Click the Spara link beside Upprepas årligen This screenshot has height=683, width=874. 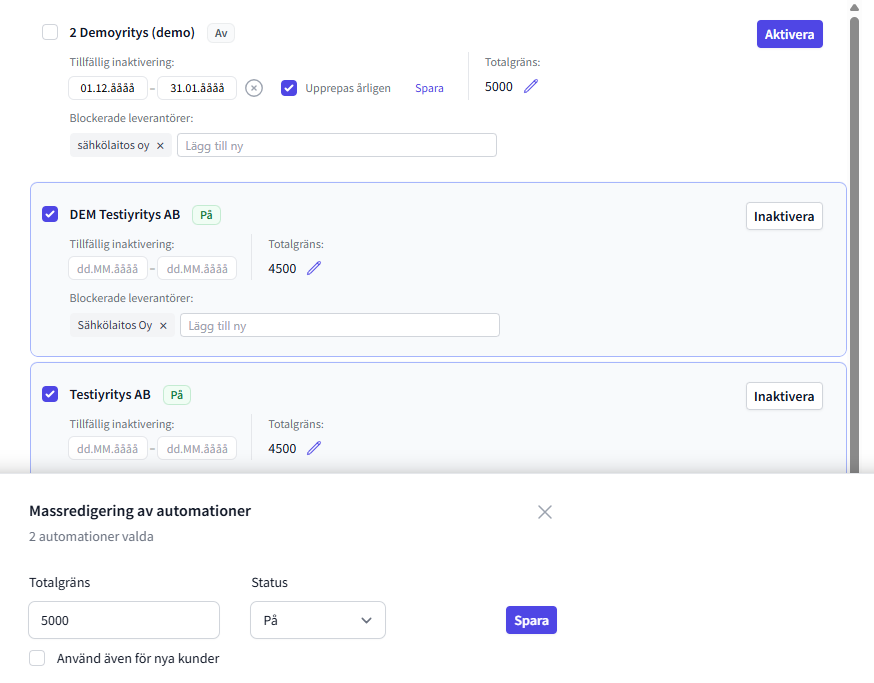429,88
